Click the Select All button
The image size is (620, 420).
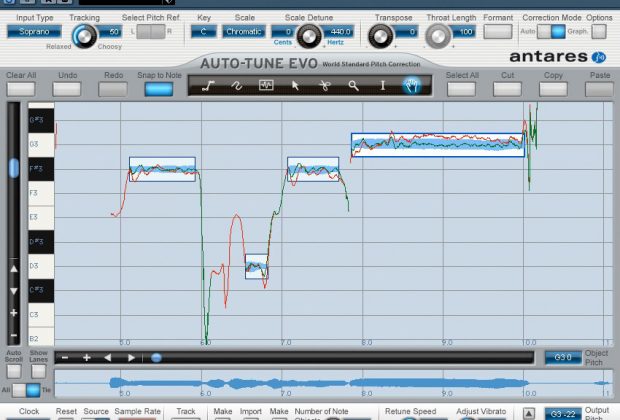point(461,89)
